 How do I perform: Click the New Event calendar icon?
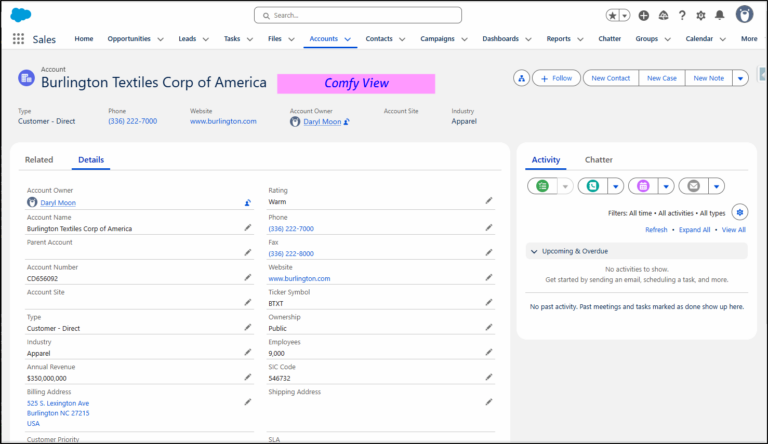(x=643, y=186)
